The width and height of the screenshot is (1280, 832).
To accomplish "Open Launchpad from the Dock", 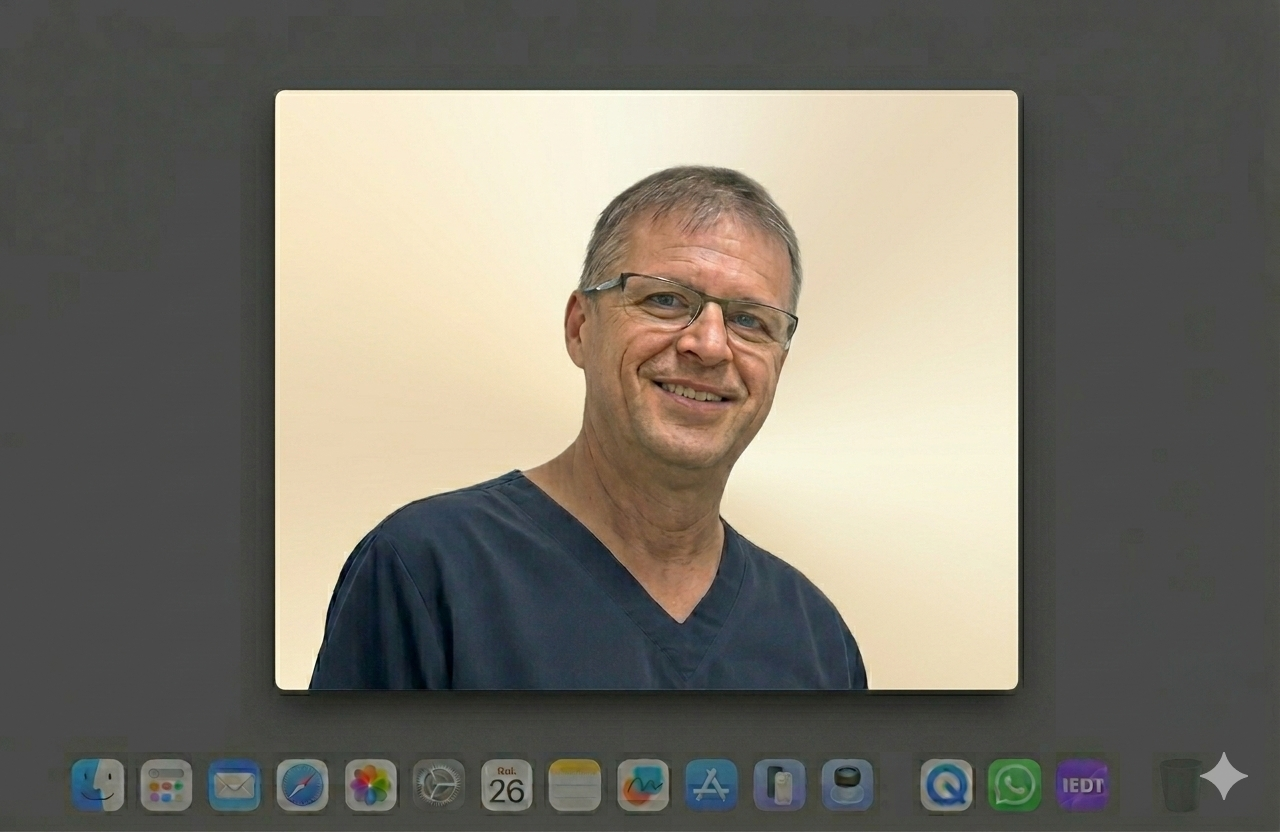I will [166, 785].
